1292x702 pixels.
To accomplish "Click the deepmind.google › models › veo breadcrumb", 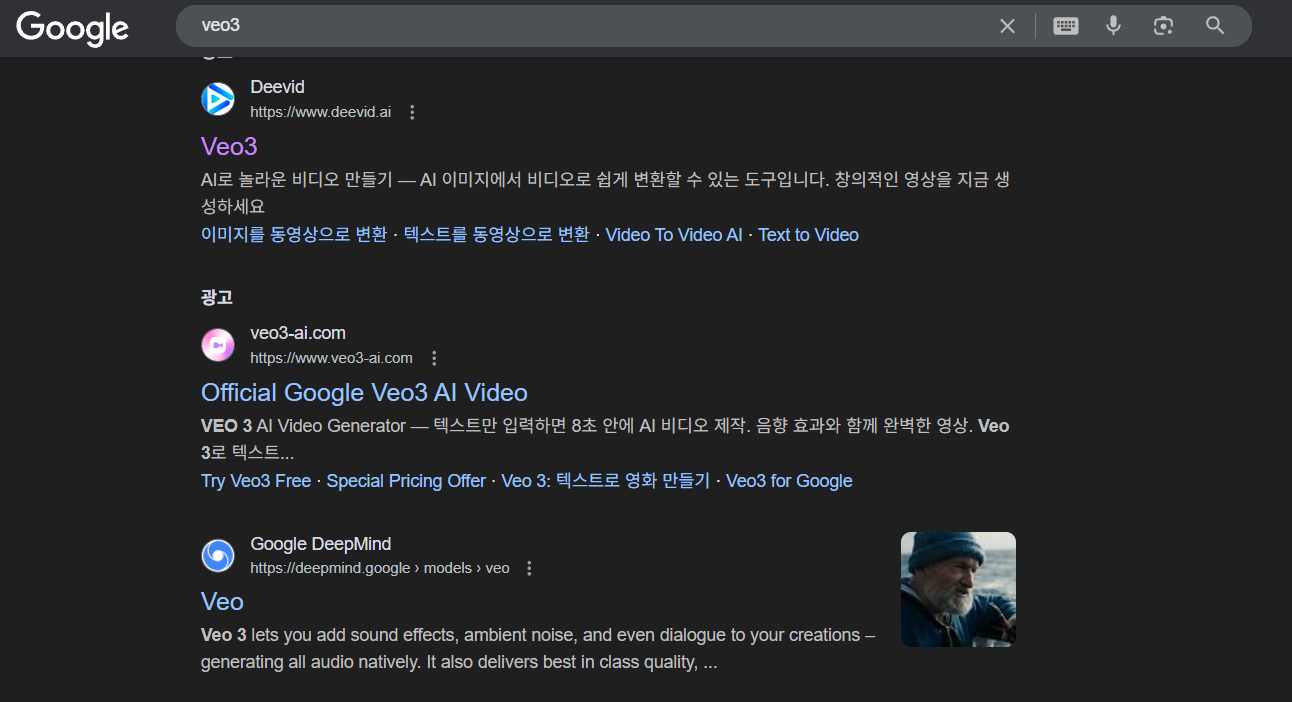I will click(380, 568).
